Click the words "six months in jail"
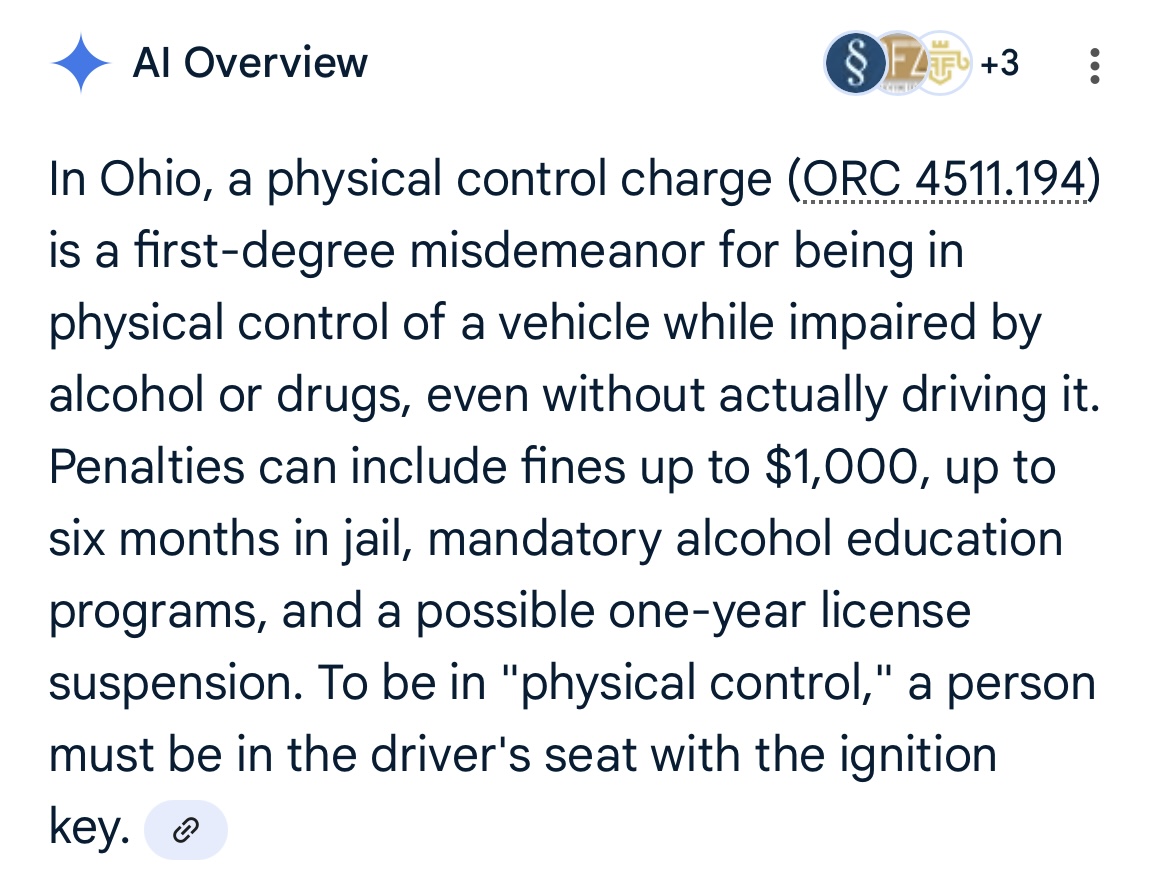This screenshot has width=1170, height=881. [231, 540]
